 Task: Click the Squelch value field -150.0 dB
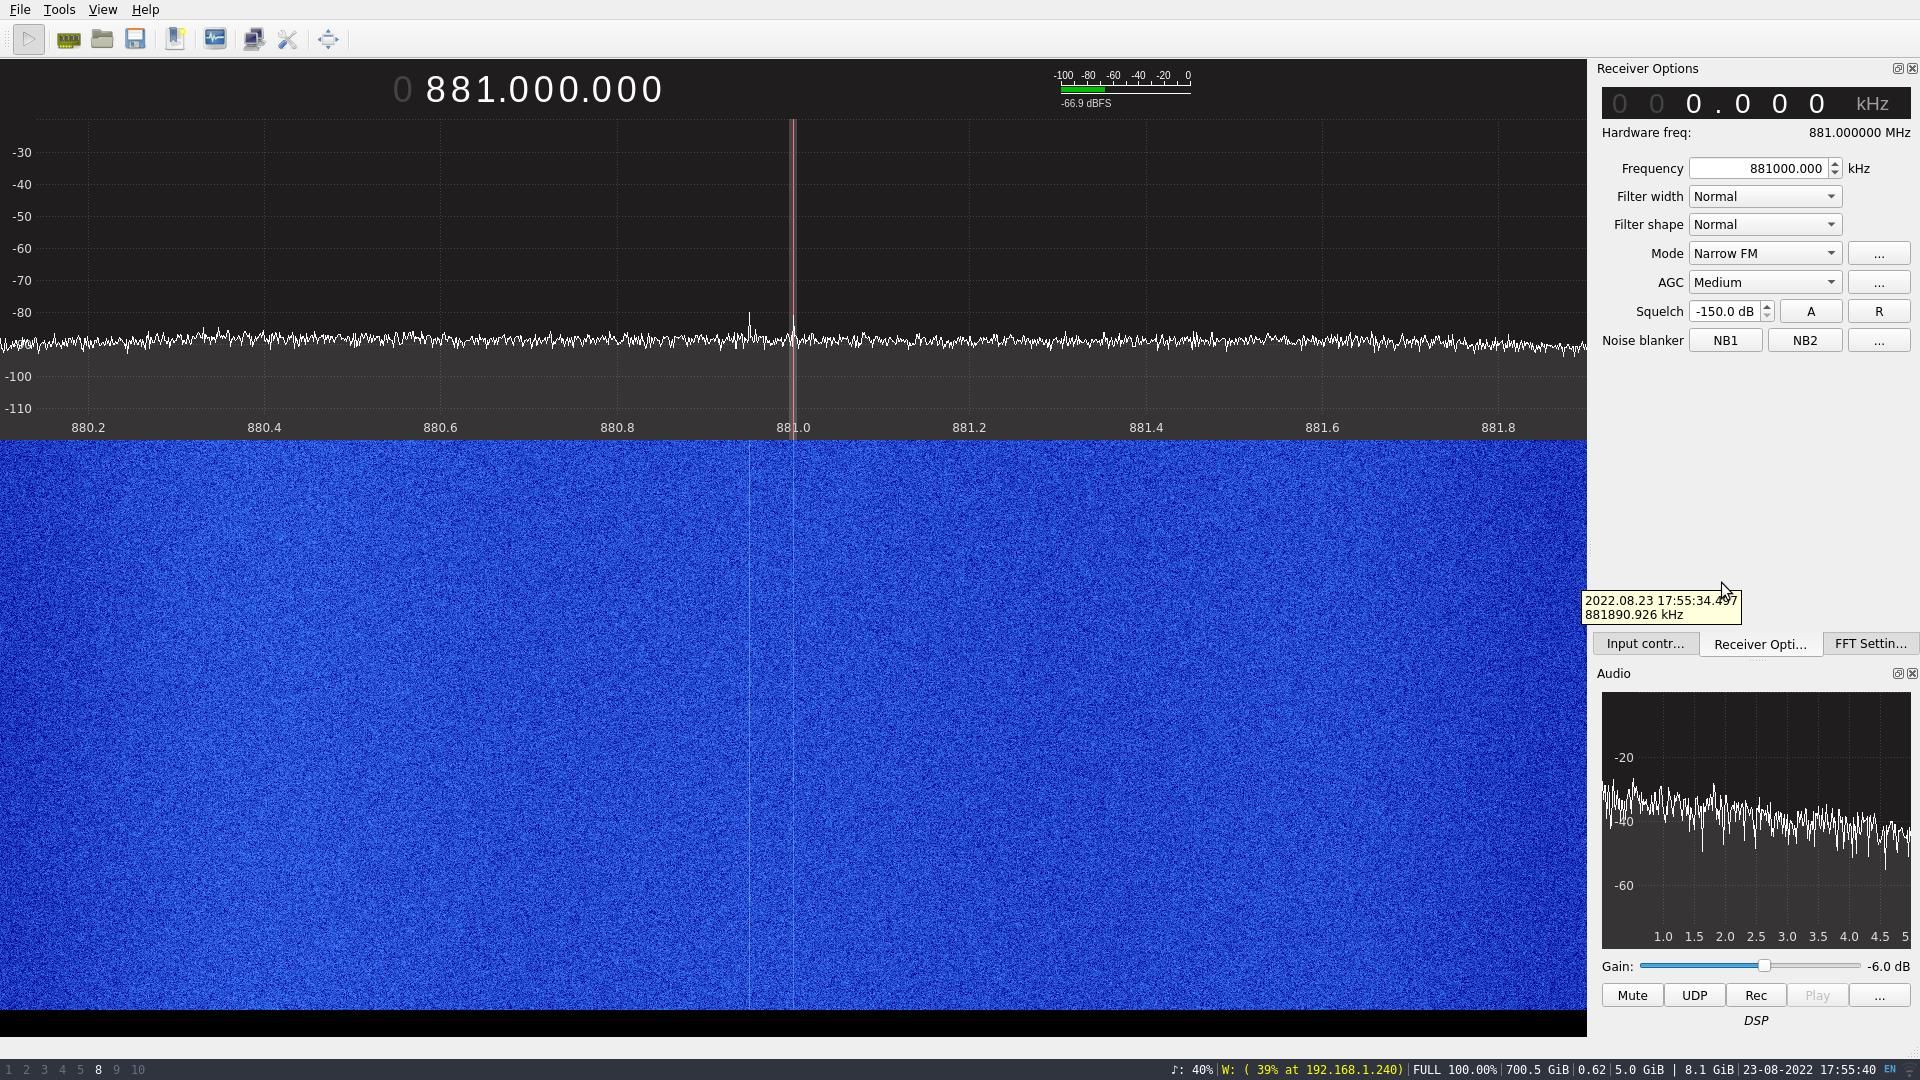click(x=1725, y=312)
